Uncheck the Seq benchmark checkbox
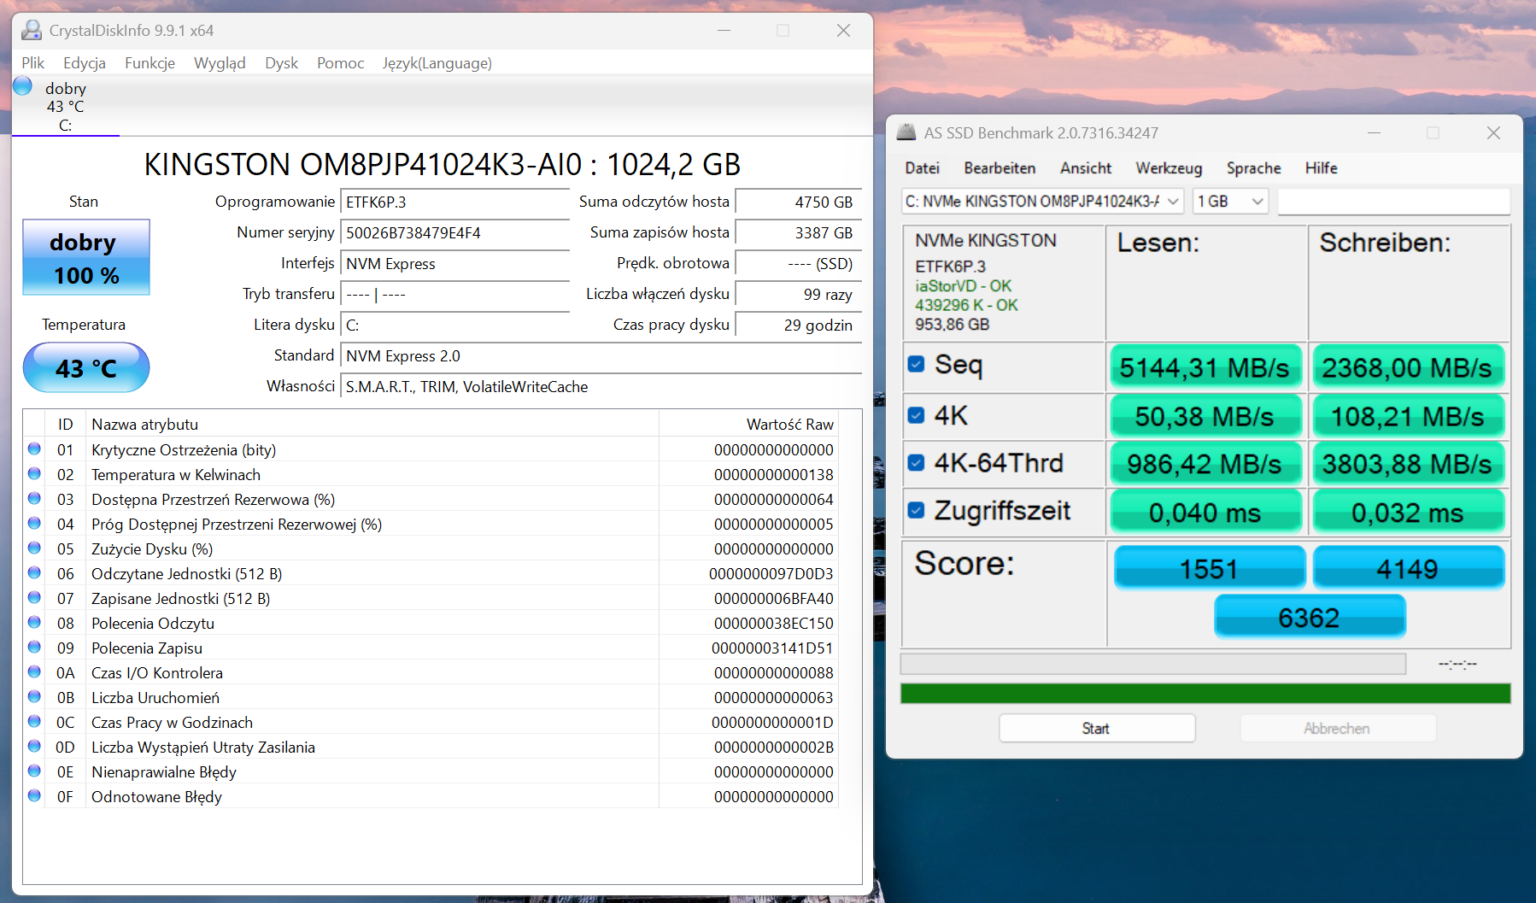Screen dimensions: 1536x903 (x=916, y=364)
